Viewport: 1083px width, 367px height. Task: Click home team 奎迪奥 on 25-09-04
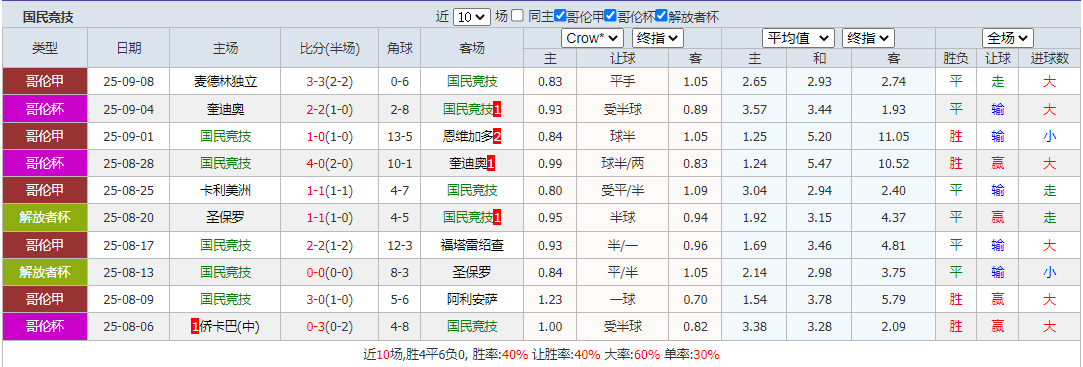coord(226,109)
